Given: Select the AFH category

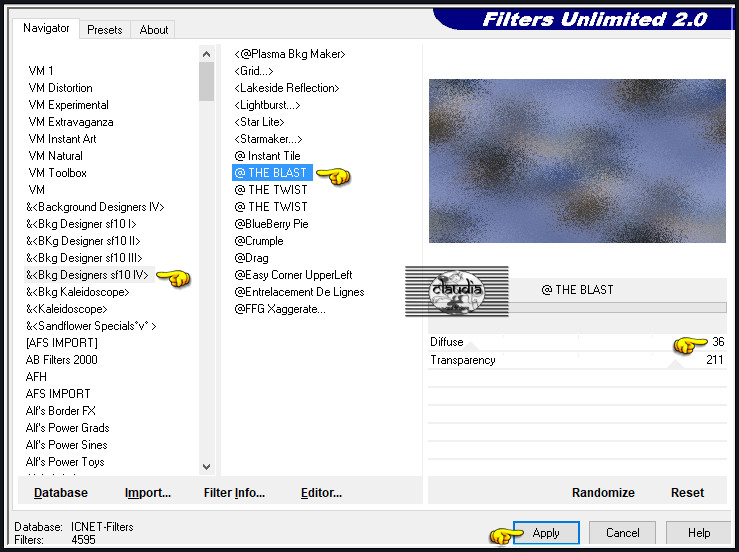Looking at the screenshot, I should tap(36, 377).
